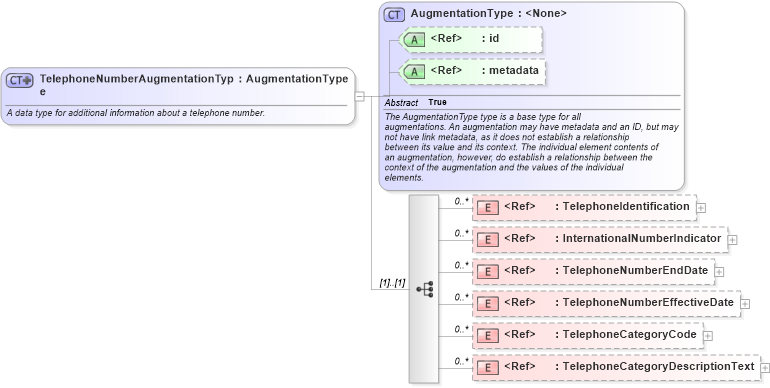
Task: Click the E icon of TelephoneIdentification
Action: (x=488, y=208)
